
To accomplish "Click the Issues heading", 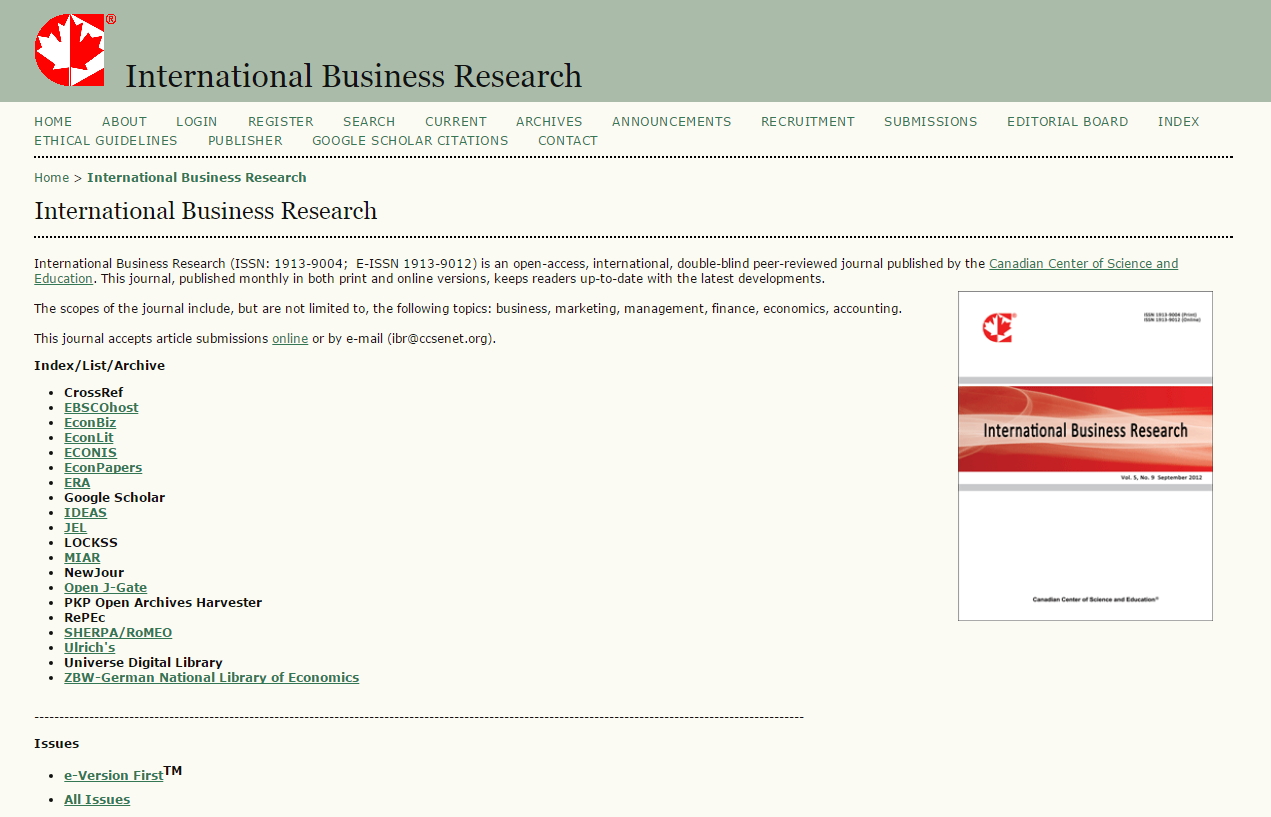I will [57, 744].
